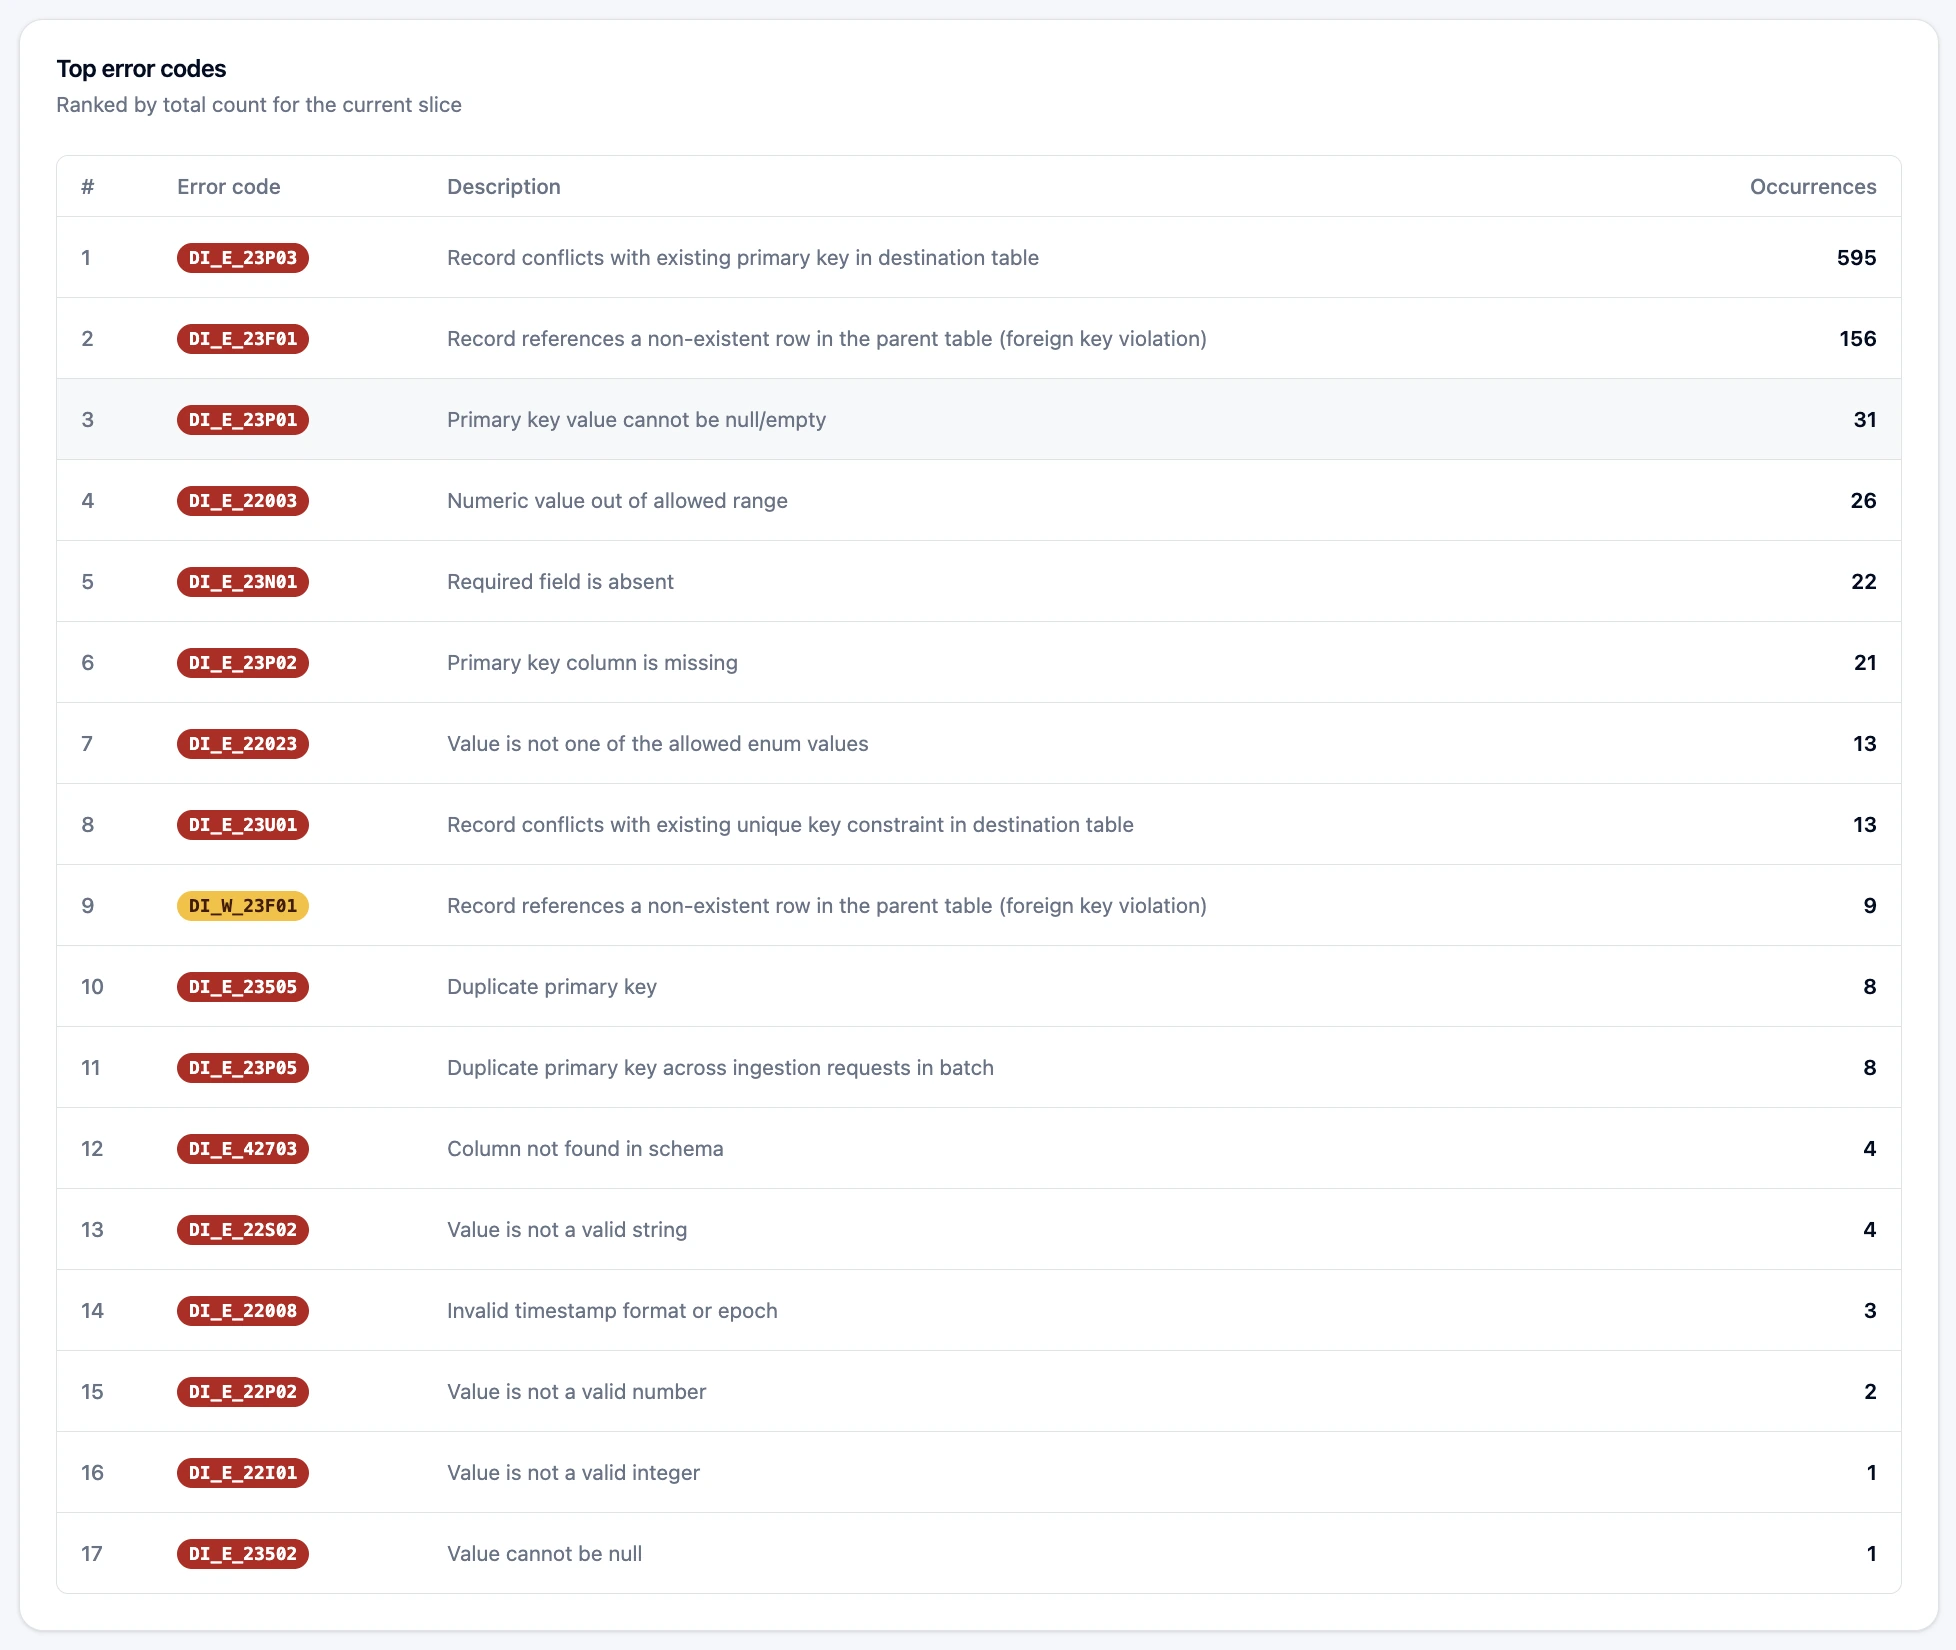
Task: Click the '#' rank column header
Action: coord(88,187)
